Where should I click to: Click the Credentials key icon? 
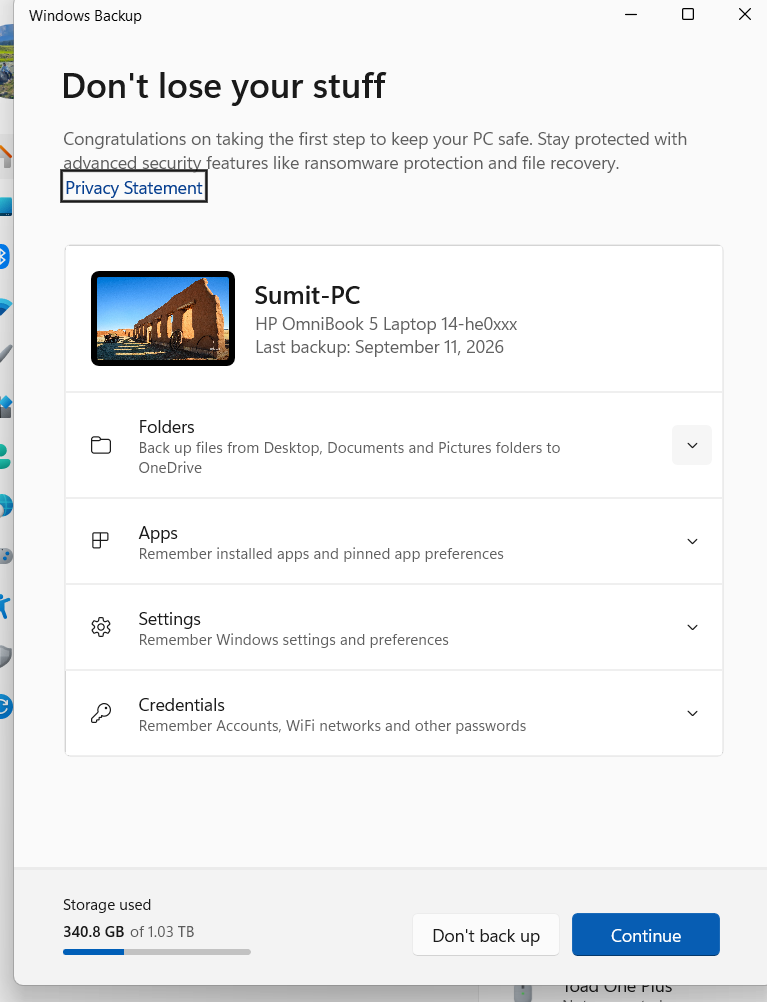[x=101, y=713]
